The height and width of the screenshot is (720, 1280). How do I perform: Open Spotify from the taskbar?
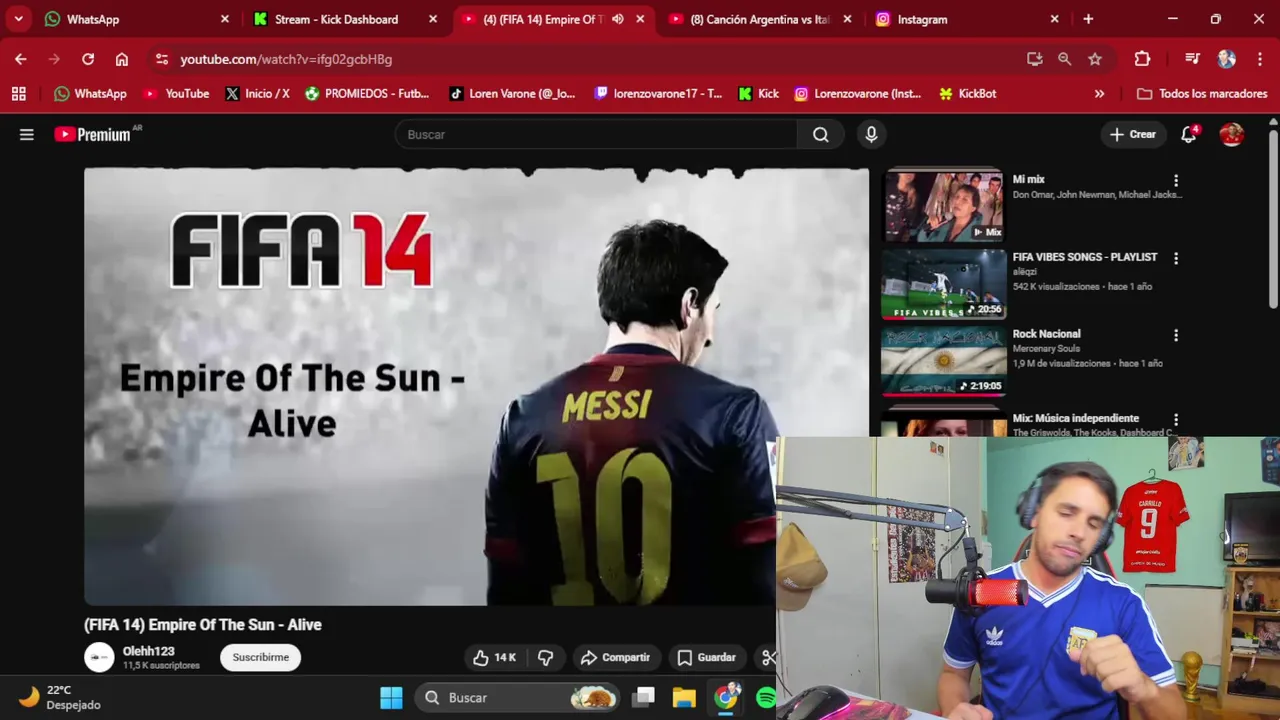pyautogui.click(x=766, y=697)
